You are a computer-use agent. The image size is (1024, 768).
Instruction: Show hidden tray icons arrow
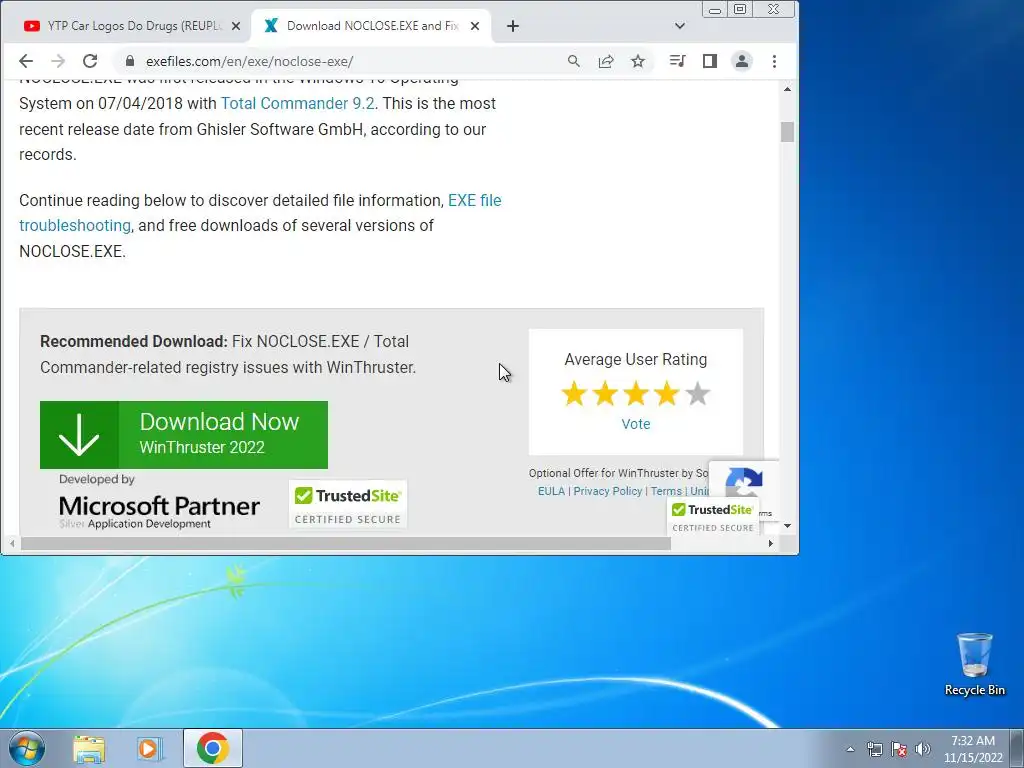(850, 749)
